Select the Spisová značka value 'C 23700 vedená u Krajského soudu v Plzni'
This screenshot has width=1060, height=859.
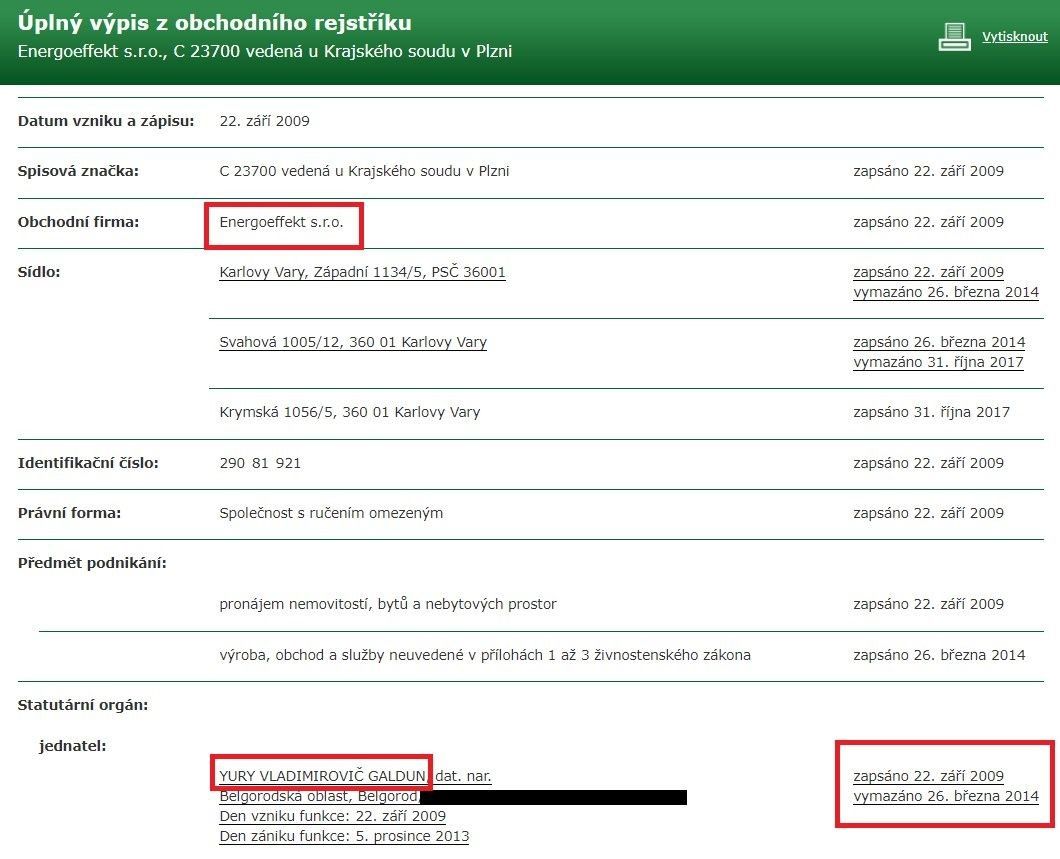(364, 171)
